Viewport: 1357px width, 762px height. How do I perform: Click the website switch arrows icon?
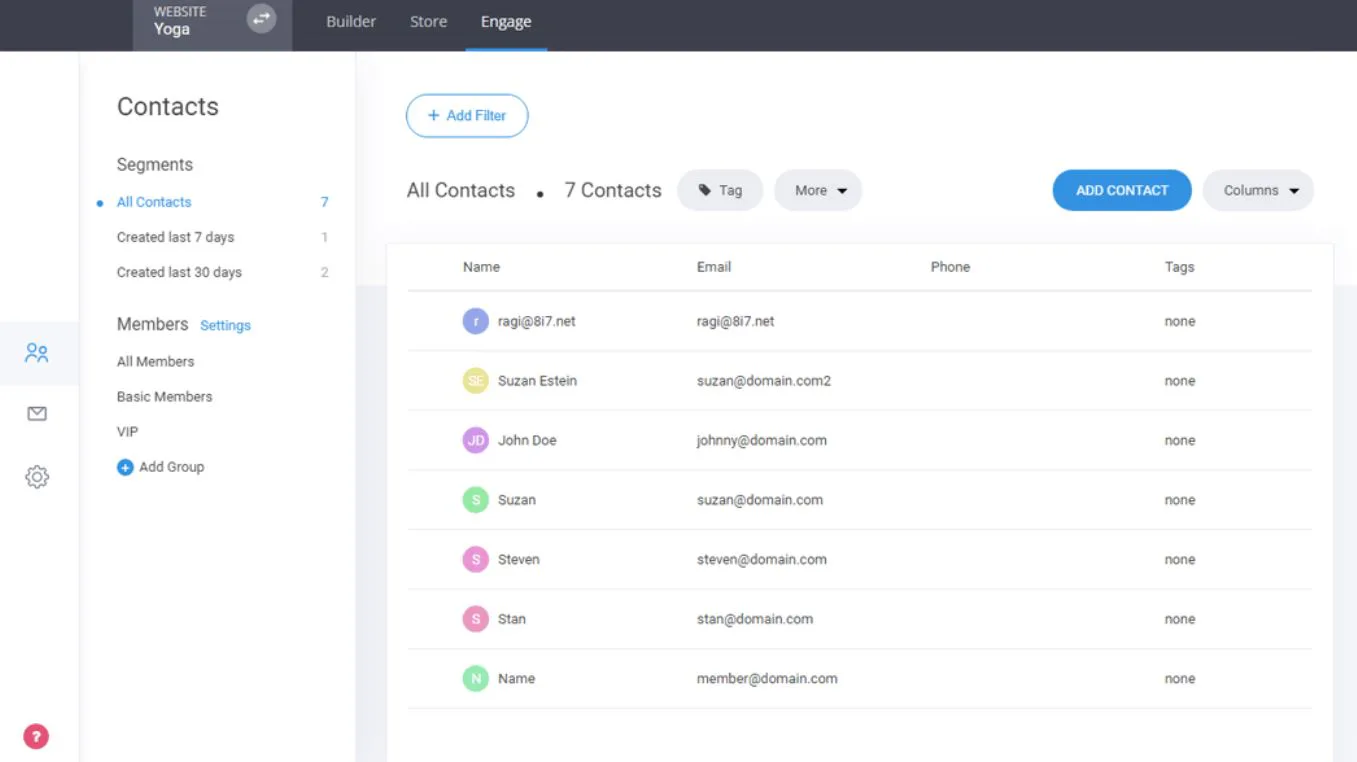261,19
